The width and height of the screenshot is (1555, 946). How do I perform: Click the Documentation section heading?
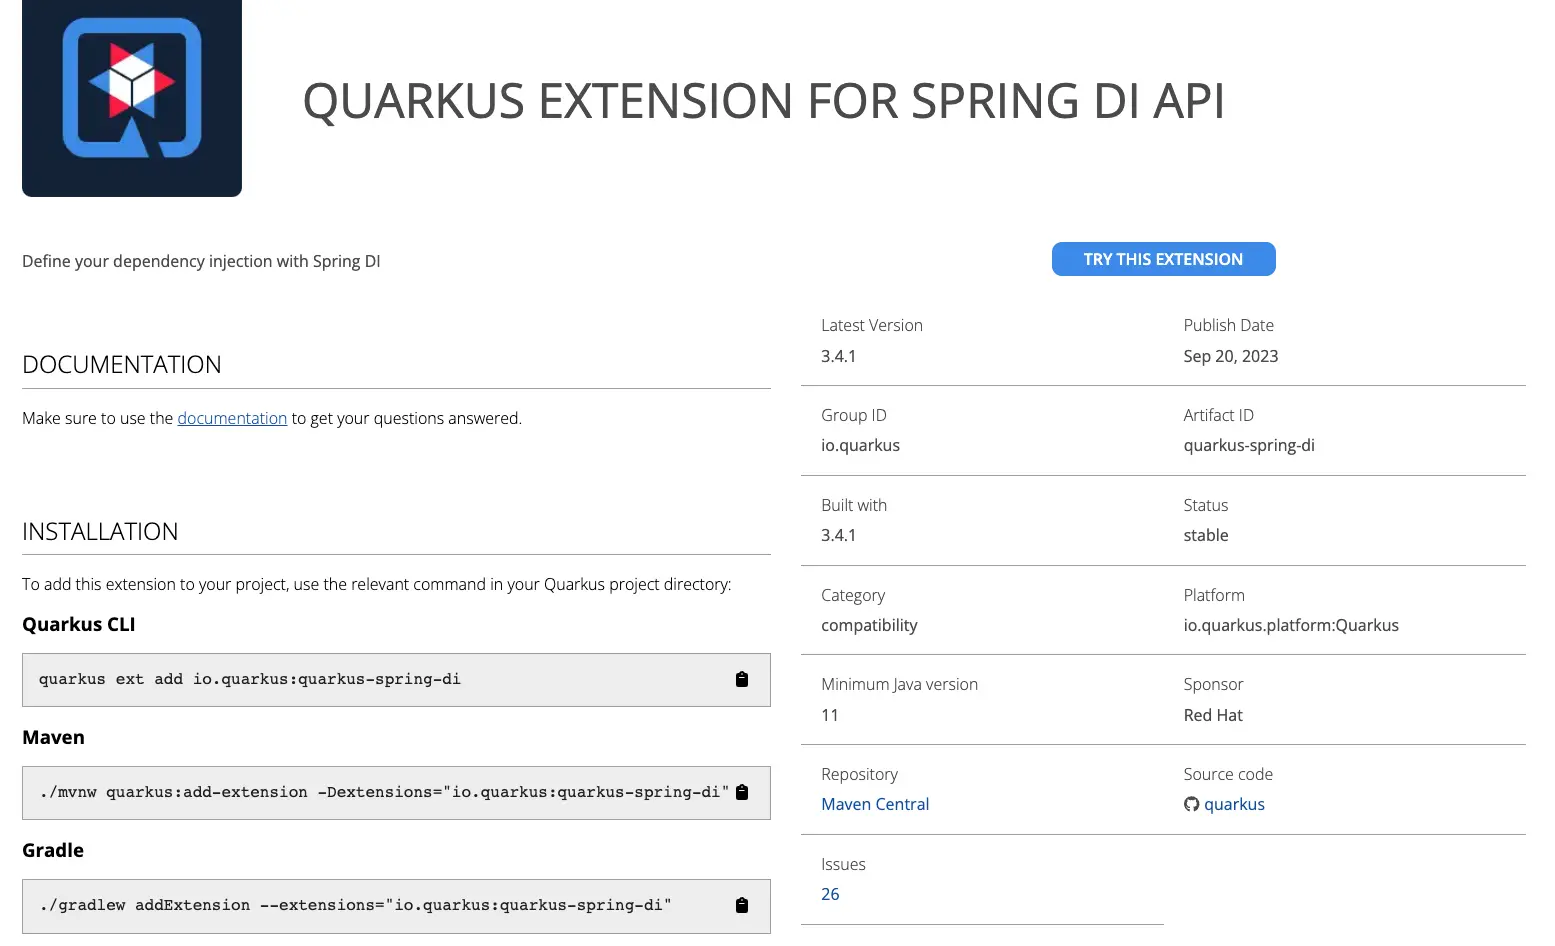coord(122,365)
